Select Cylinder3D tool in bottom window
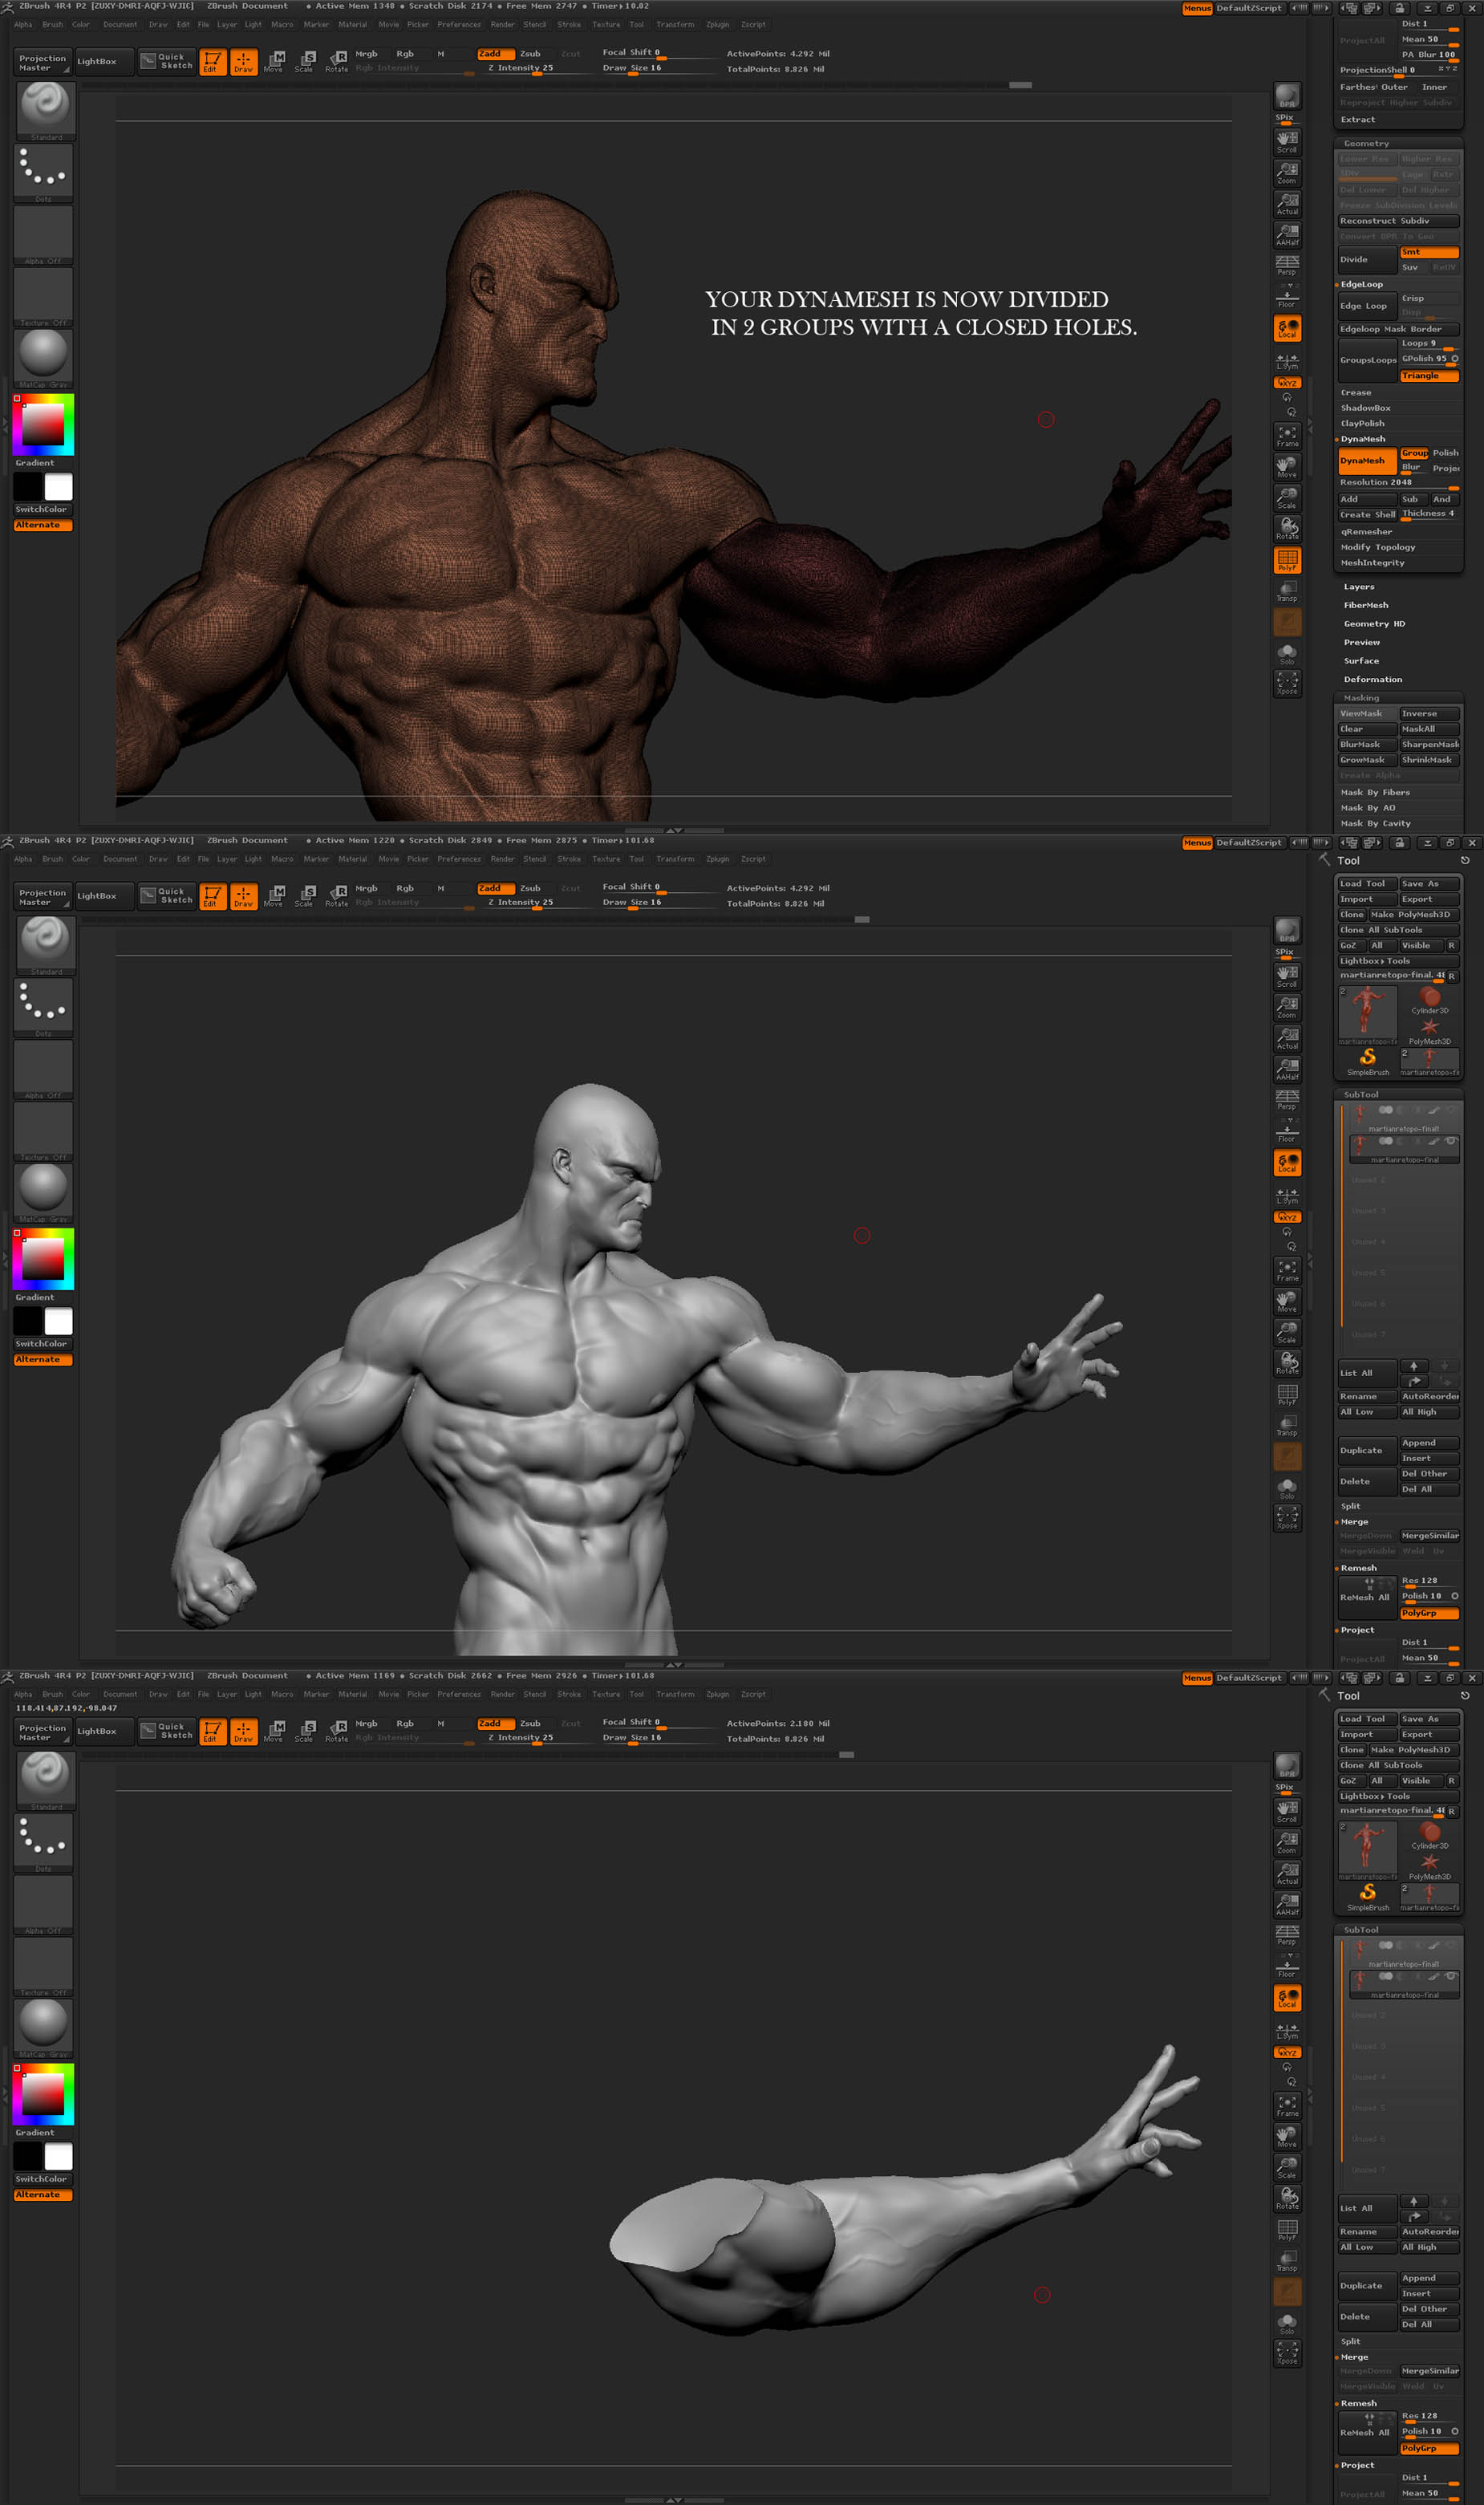 [1429, 1835]
